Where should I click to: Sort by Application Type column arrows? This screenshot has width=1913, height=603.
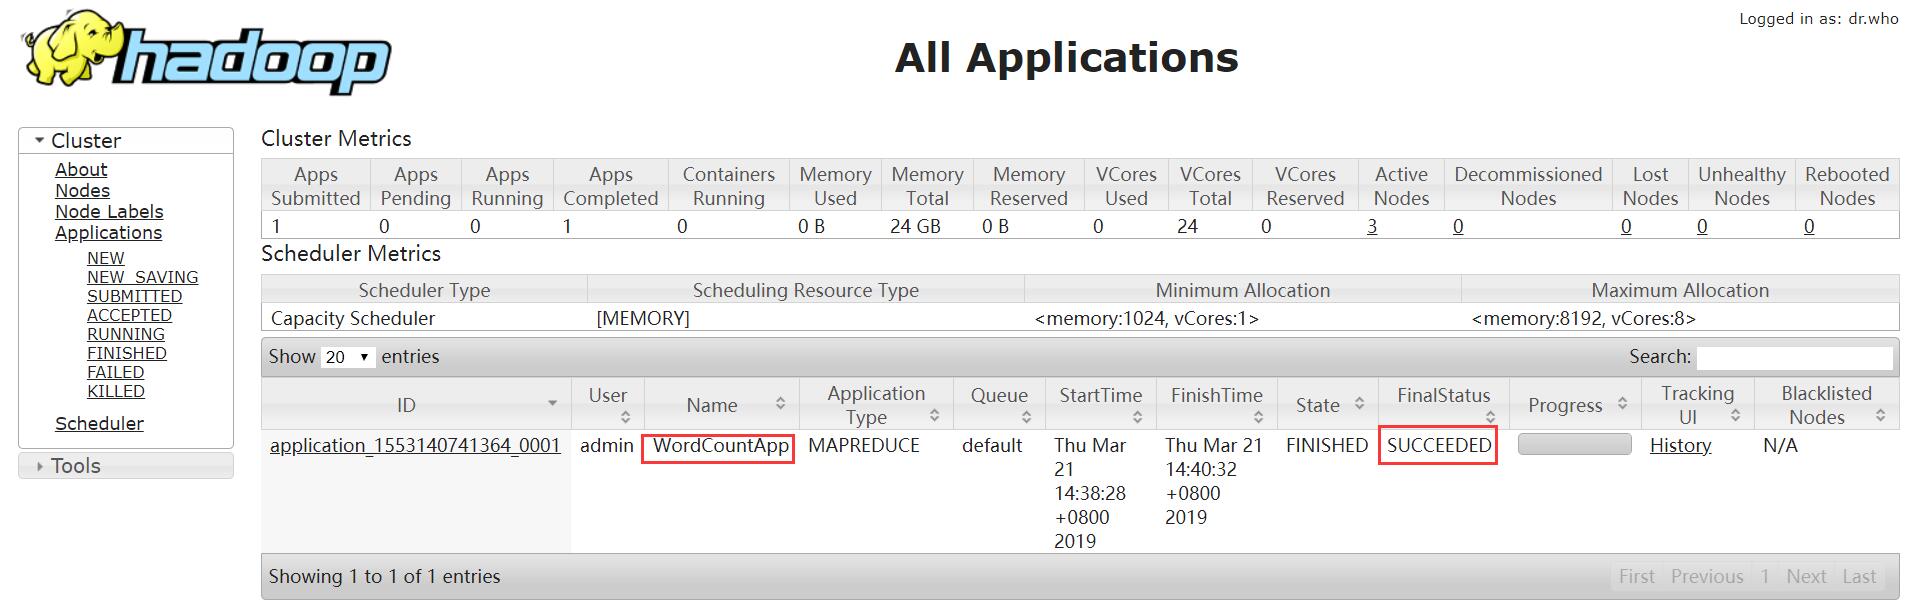pyautogui.click(x=934, y=415)
